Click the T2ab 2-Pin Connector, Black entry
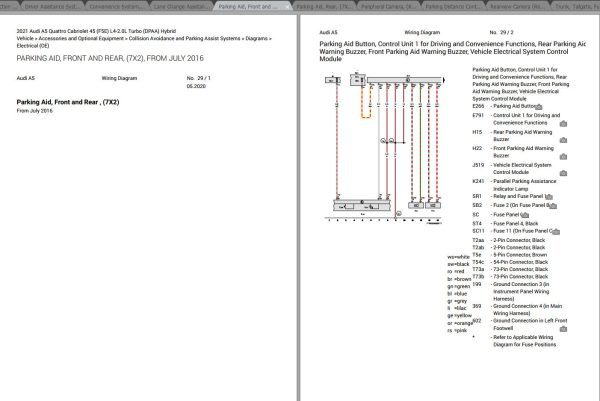The width and height of the screenshot is (600, 401). 509,247
